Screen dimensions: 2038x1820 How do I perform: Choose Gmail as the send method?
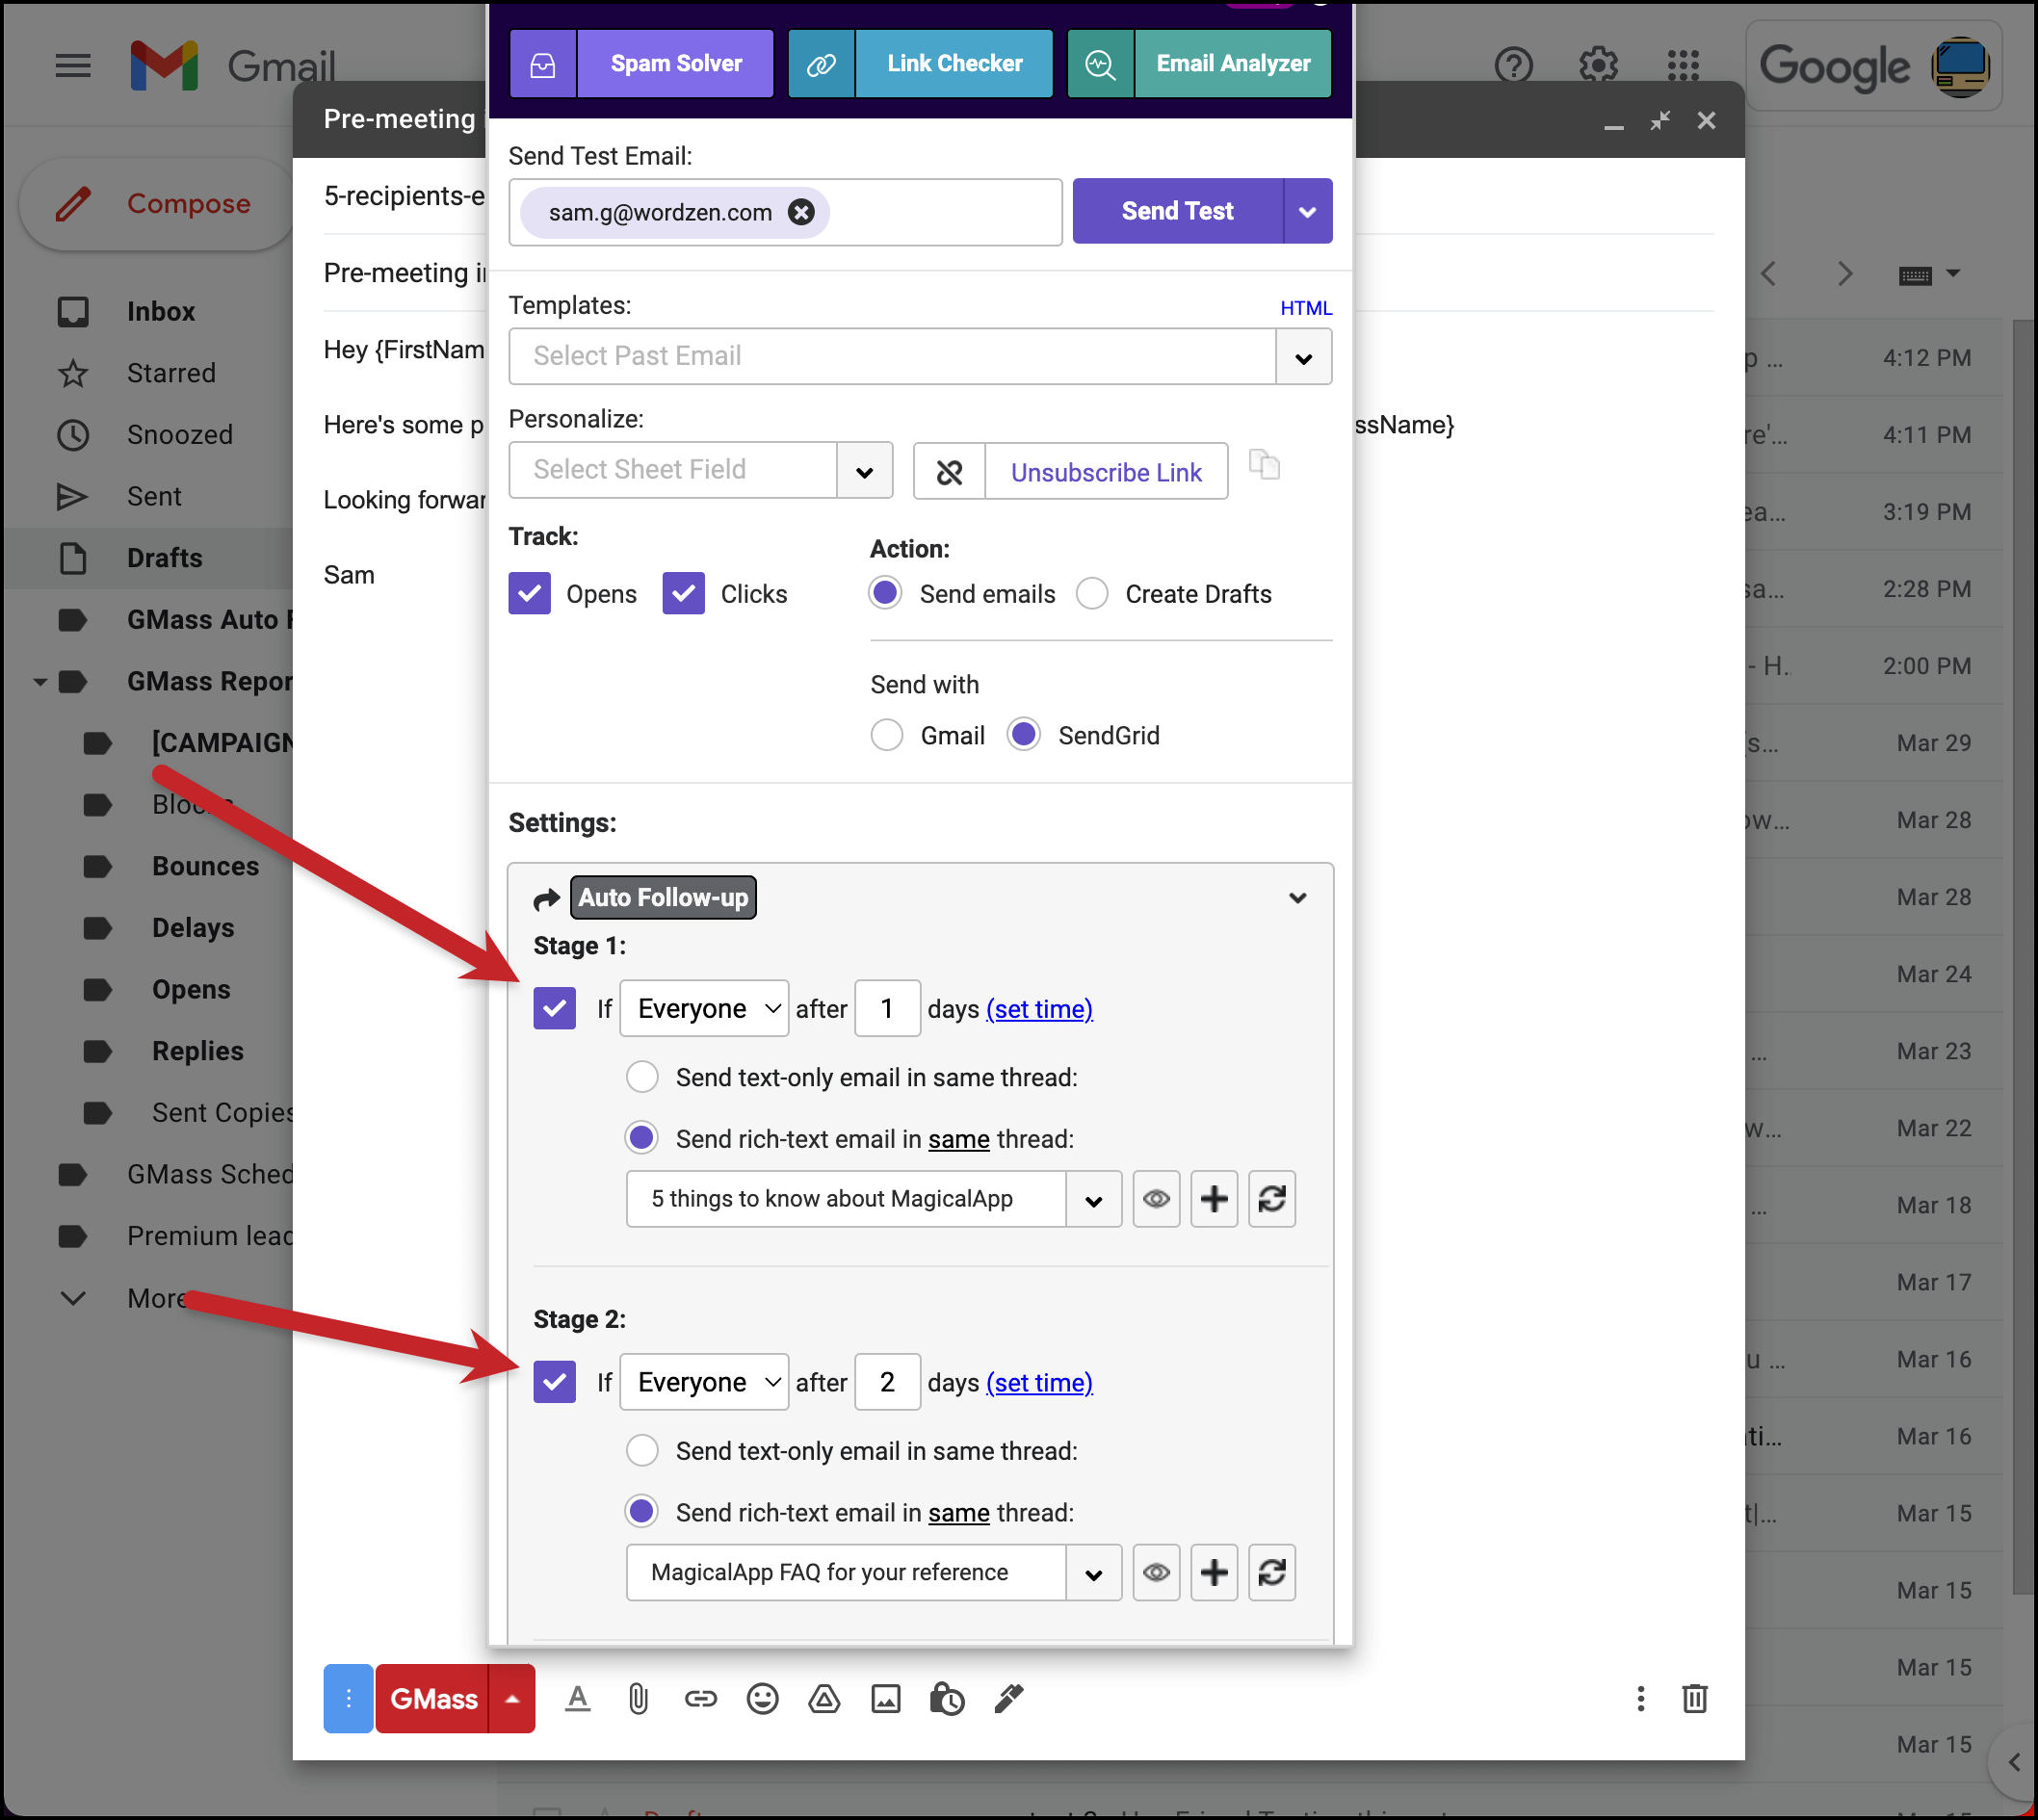[x=886, y=736]
